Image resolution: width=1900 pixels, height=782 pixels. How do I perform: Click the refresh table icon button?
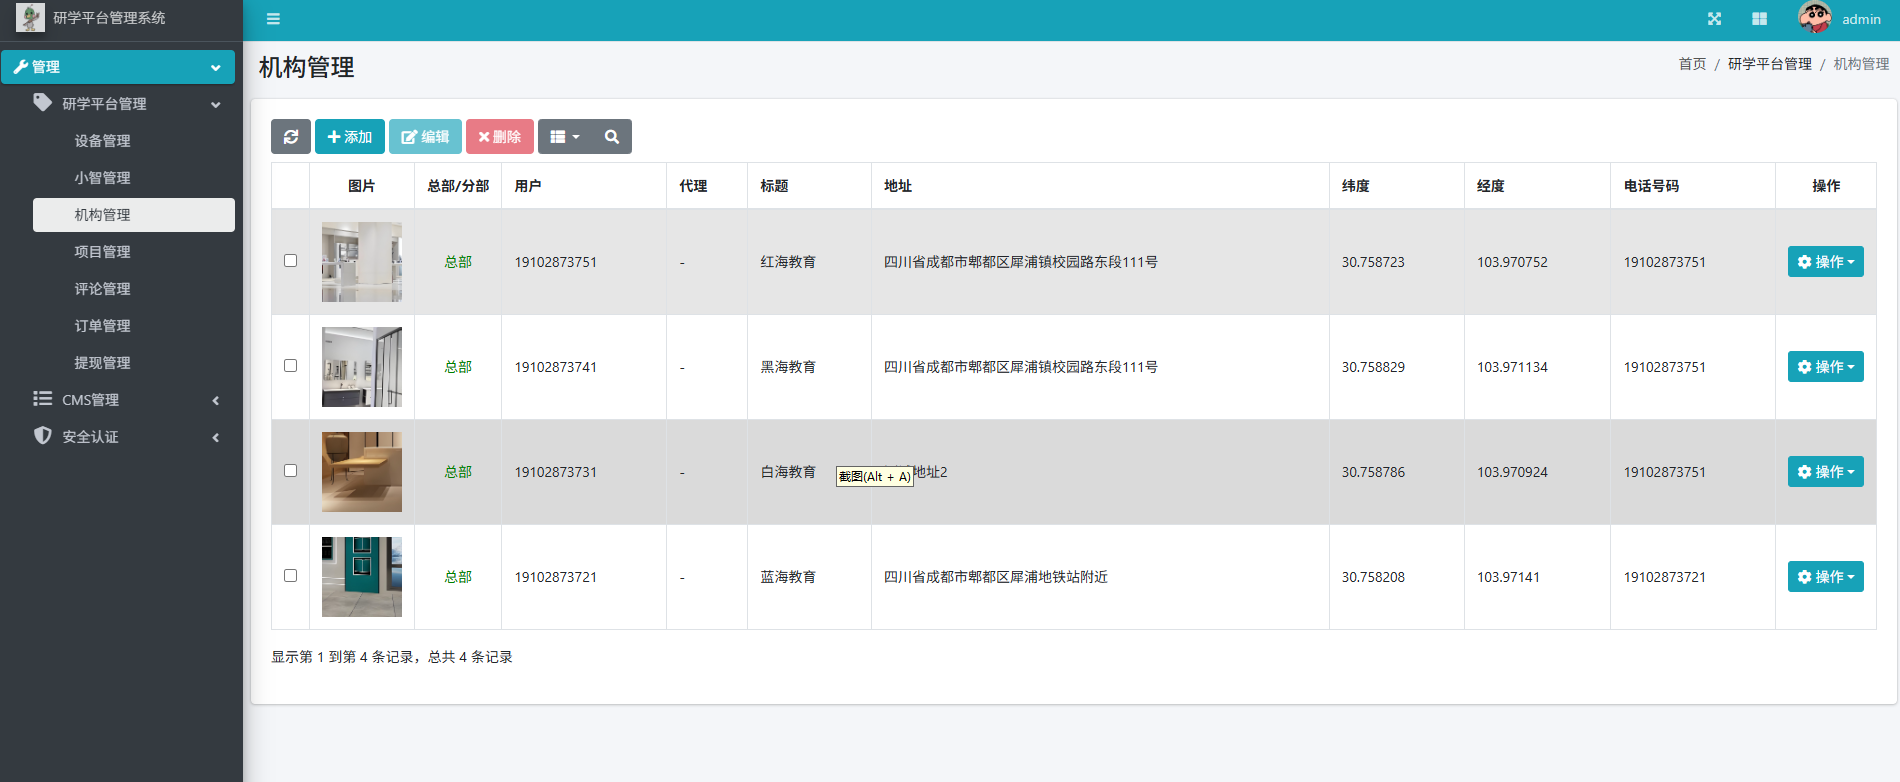coord(291,137)
